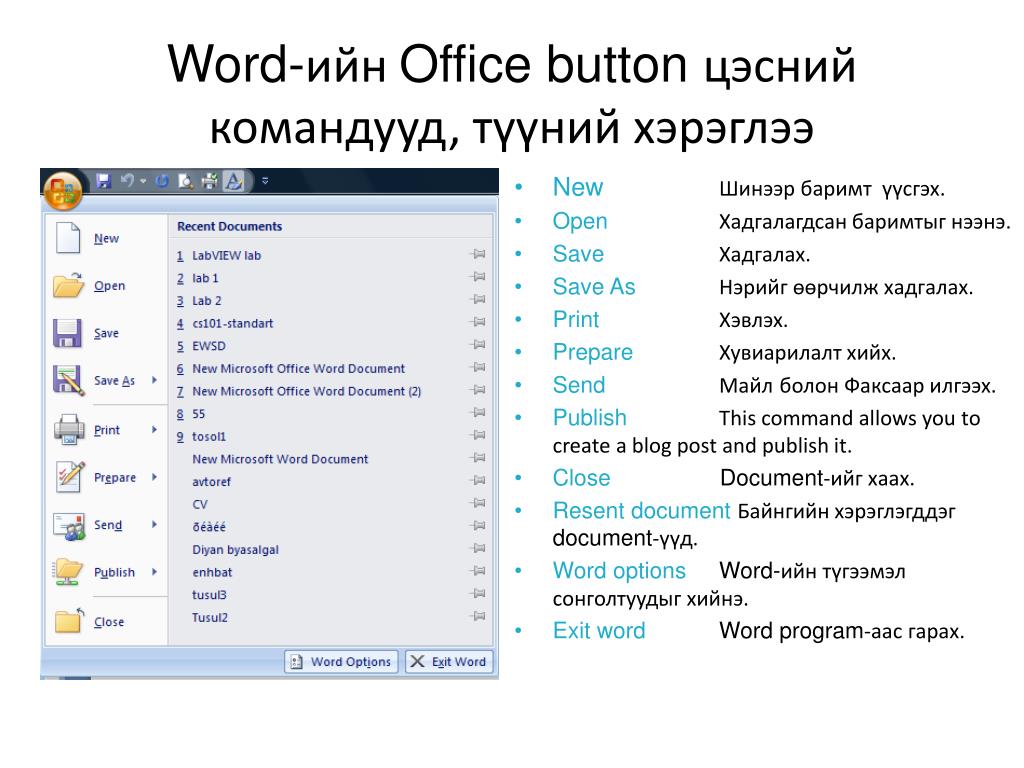Click the teal Prepare heading in slide list
This screenshot has width=1024, height=768.
pyautogui.click(x=593, y=352)
